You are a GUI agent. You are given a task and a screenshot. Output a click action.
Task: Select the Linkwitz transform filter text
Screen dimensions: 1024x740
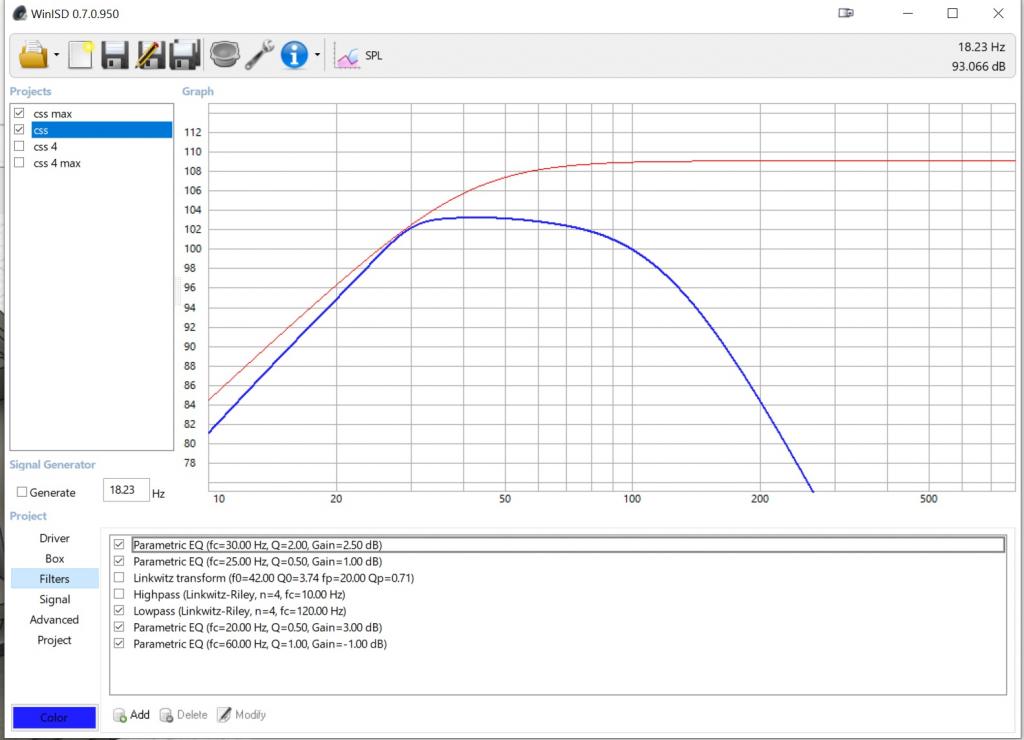[x=274, y=578]
